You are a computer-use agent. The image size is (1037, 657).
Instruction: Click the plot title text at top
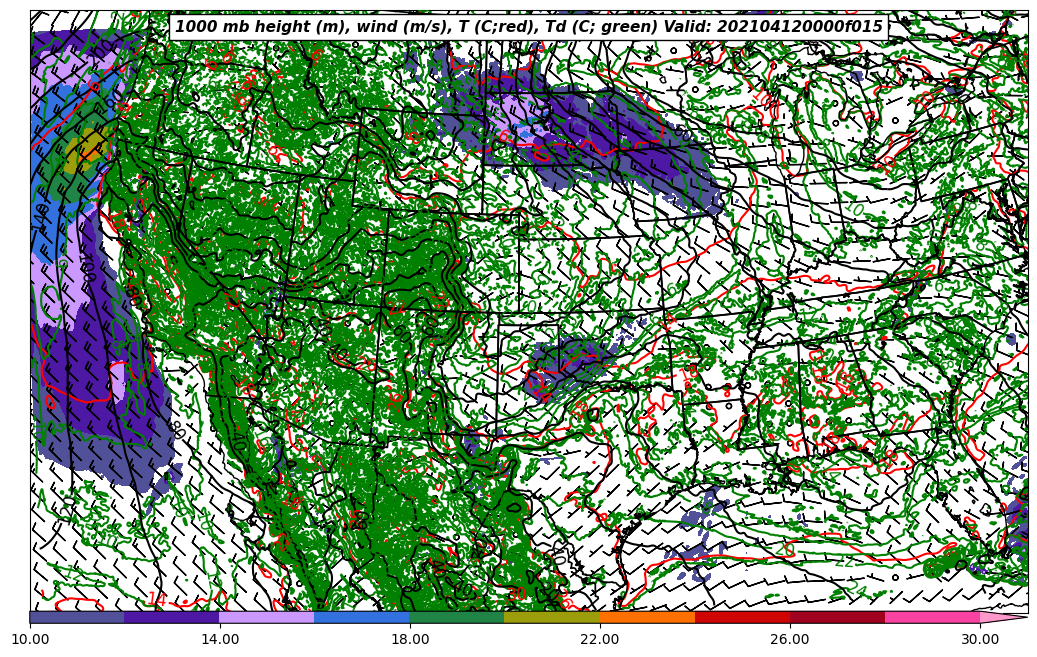coord(529,27)
